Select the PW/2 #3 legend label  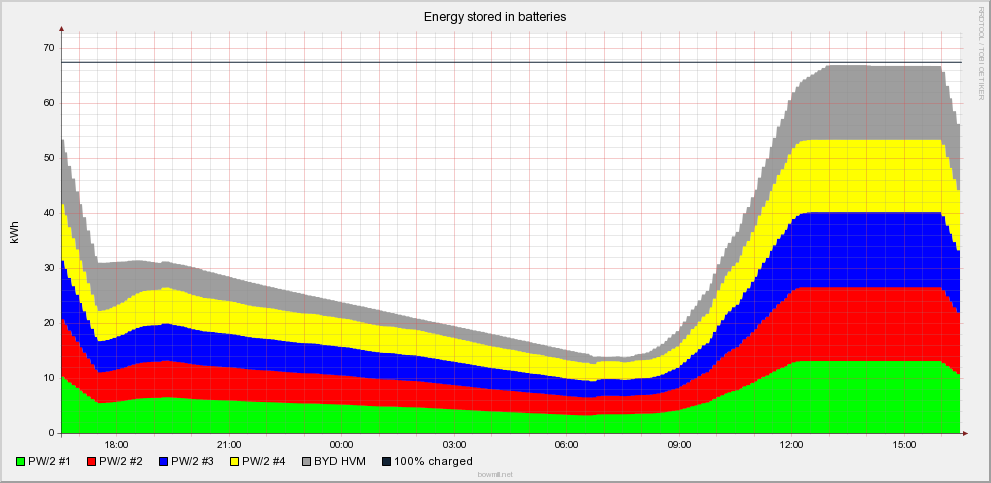195,462
